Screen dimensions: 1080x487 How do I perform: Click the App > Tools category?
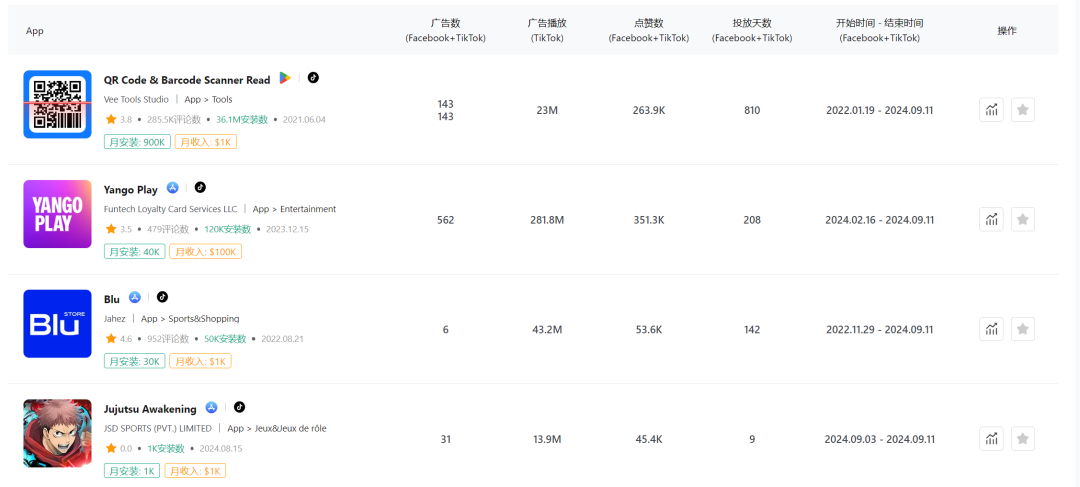coord(209,99)
